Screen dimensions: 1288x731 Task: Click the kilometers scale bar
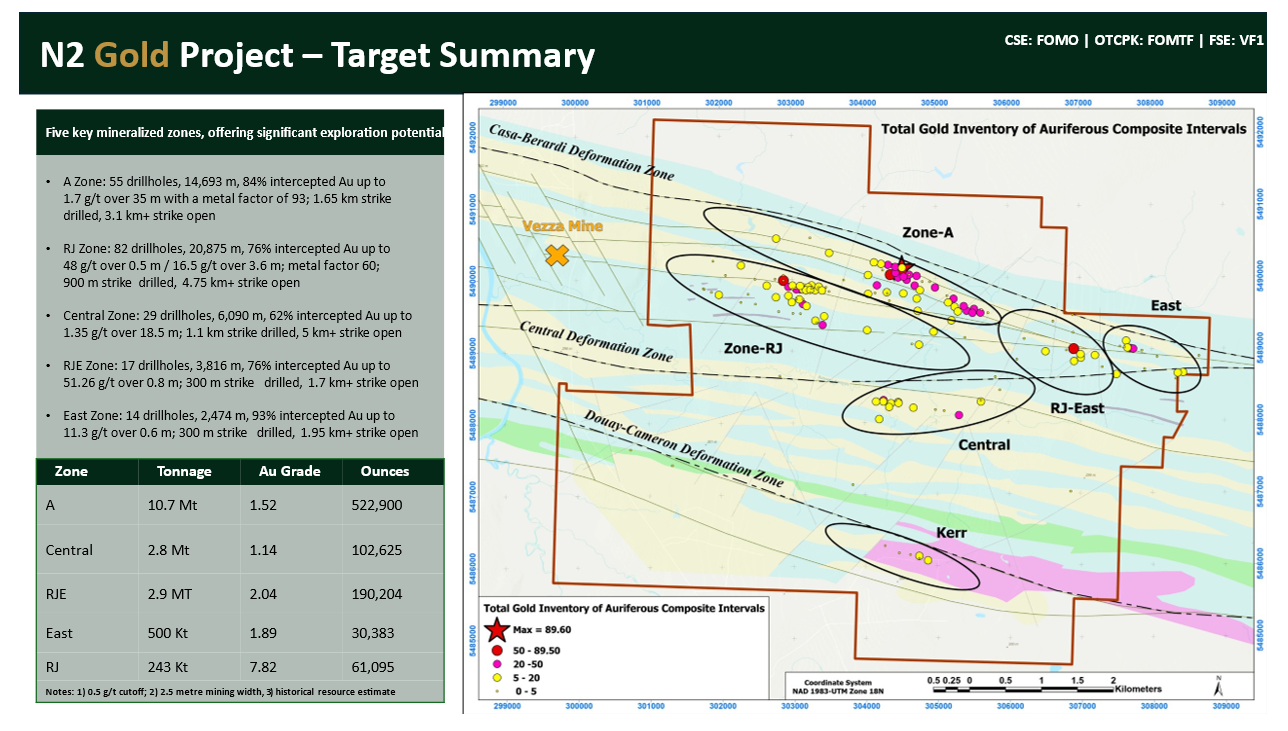[x=1024, y=688]
